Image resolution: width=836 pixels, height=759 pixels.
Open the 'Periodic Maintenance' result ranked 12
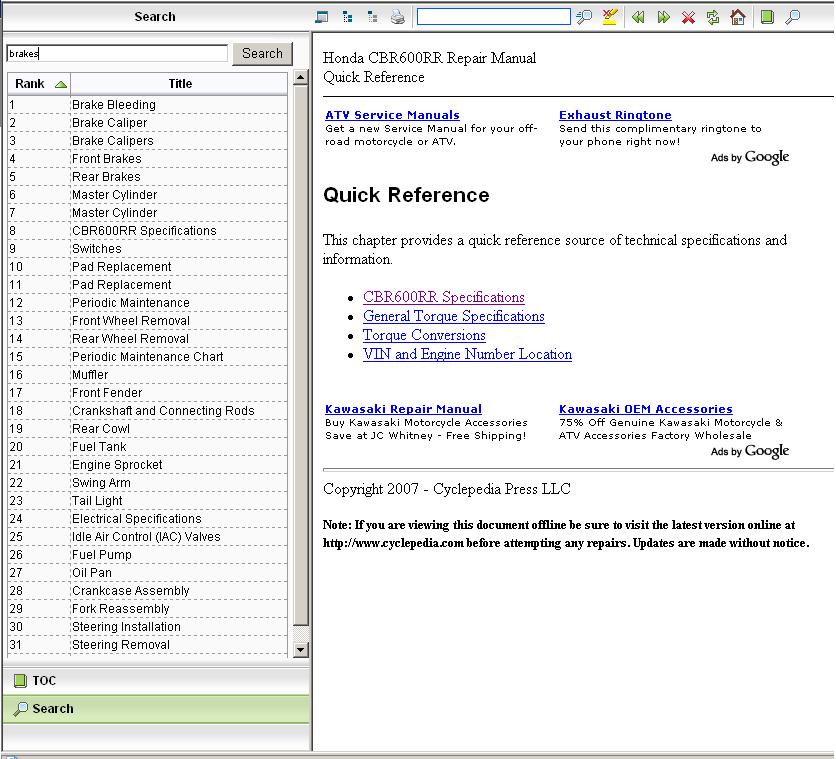tap(148, 303)
